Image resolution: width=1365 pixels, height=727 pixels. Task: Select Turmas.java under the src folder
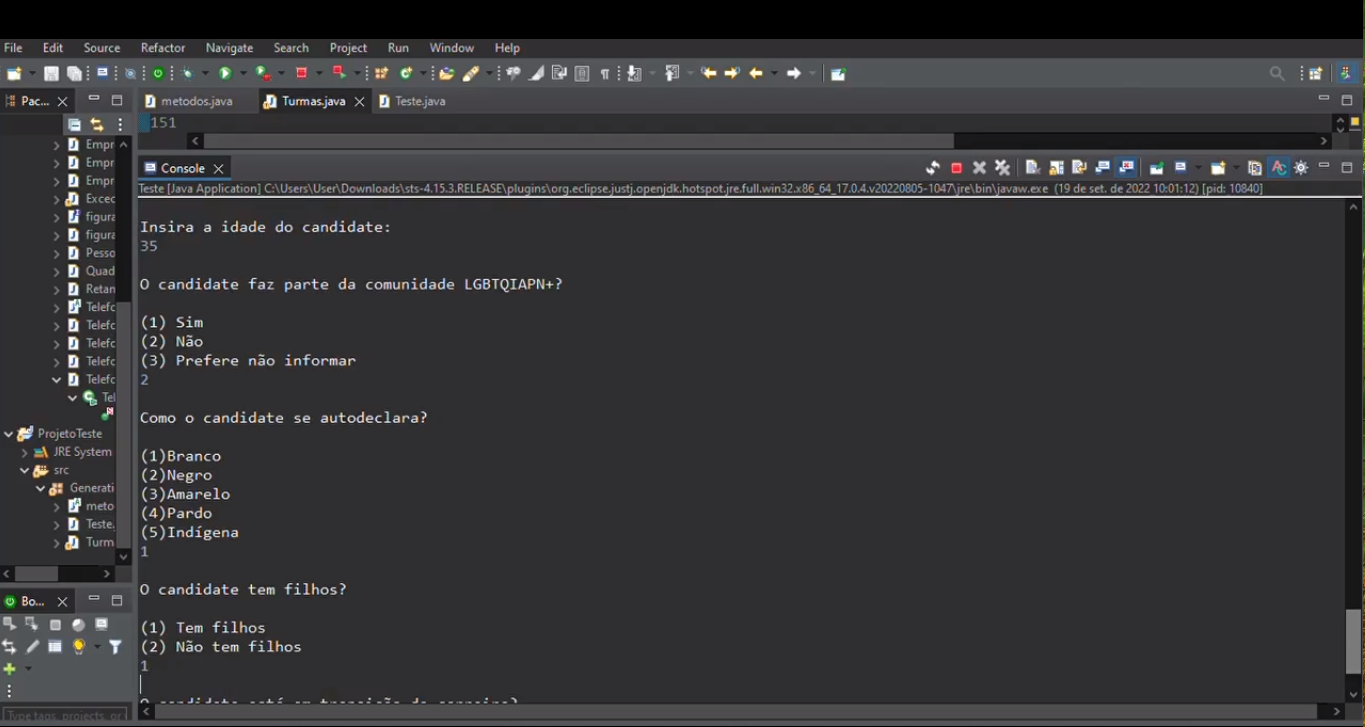[100, 542]
